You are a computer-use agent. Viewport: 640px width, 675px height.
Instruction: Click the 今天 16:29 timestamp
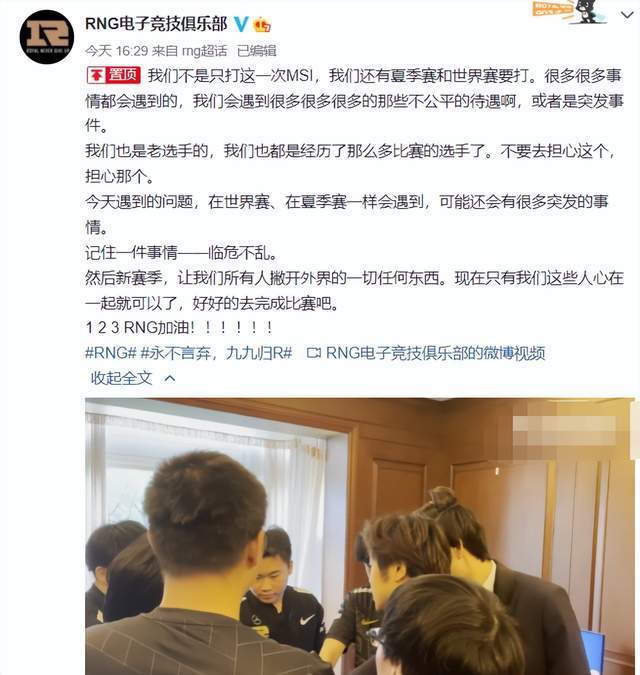click(116, 51)
